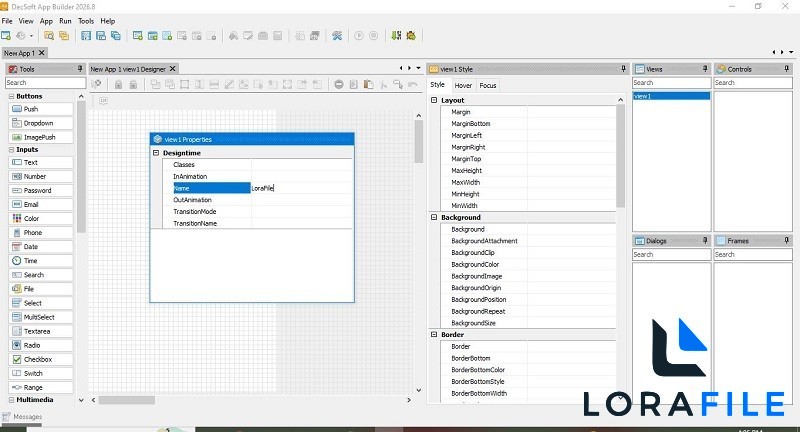800x432 pixels.
Task: Select the Push button tool
Action: tap(41, 109)
